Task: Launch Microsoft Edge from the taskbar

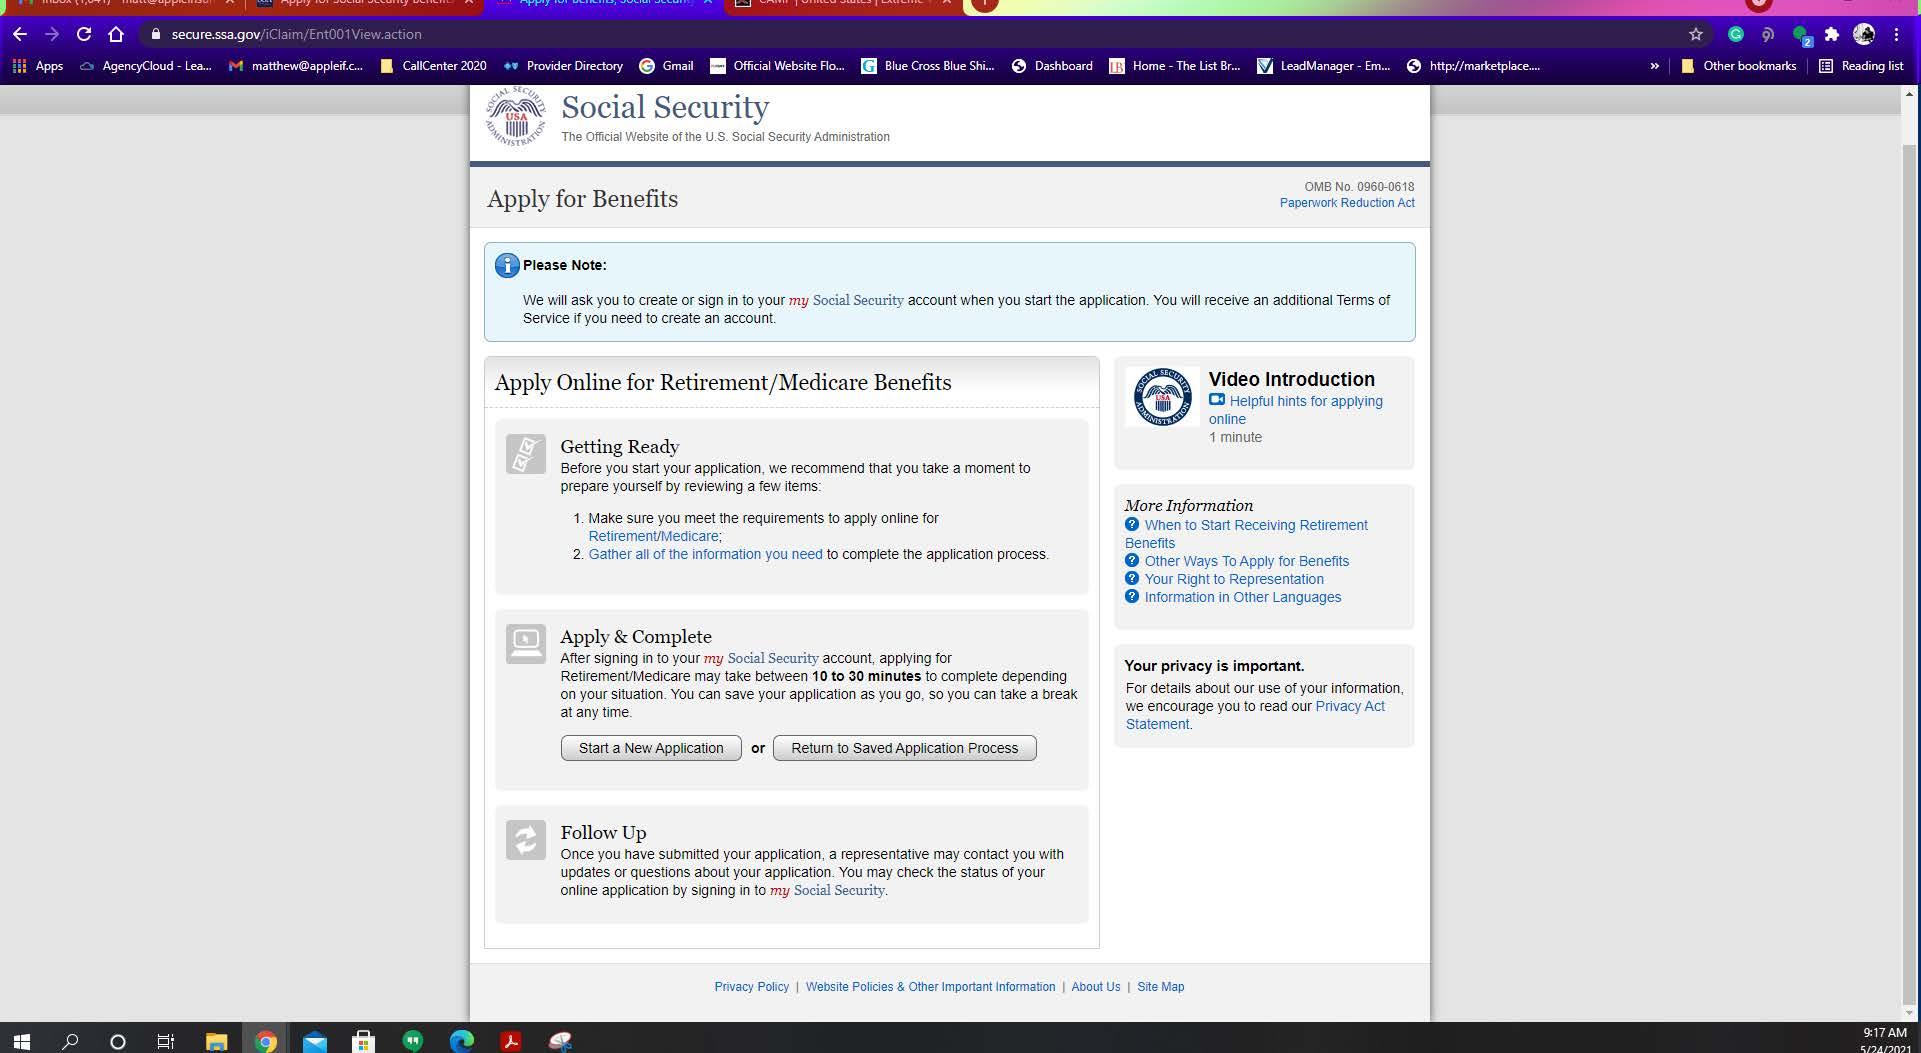Action: pyautogui.click(x=462, y=1041)
